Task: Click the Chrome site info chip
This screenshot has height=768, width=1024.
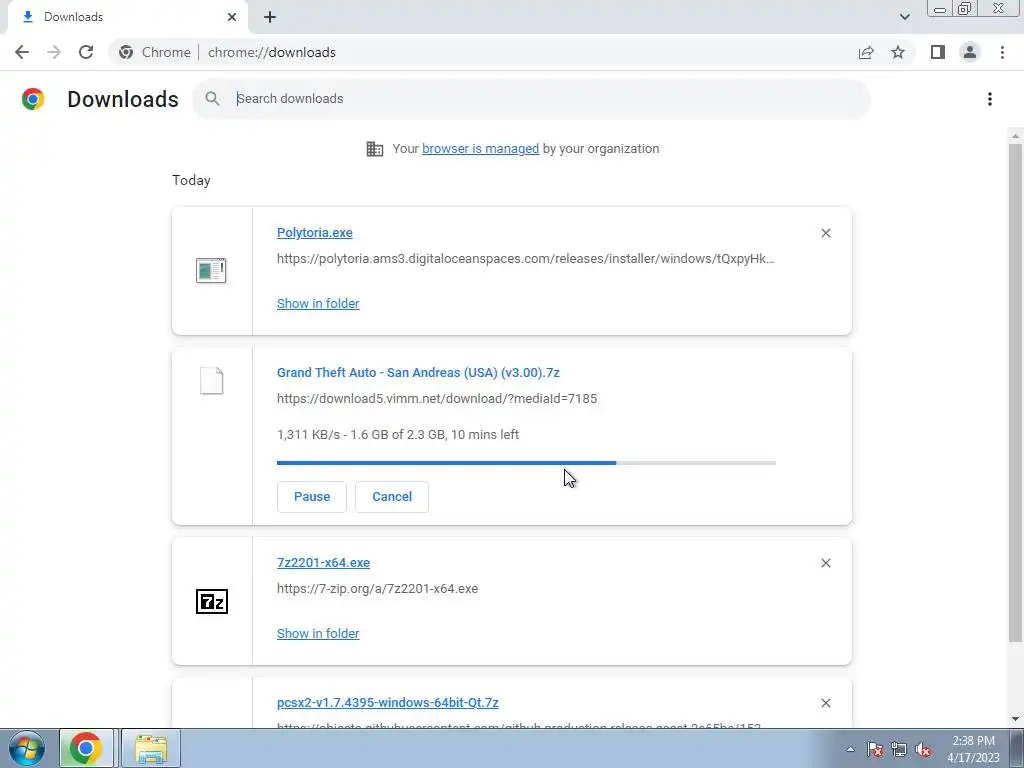Action: pyautogui.click(x=155, y=52)
